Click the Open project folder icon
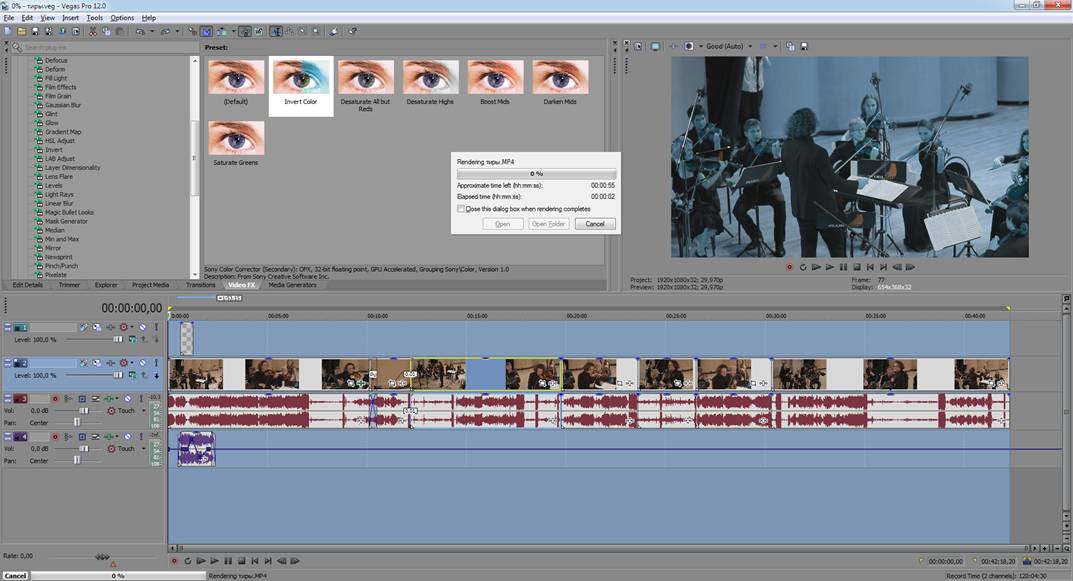The width and height of the screenshot is (1073, 581). click(x=22, y=31)
